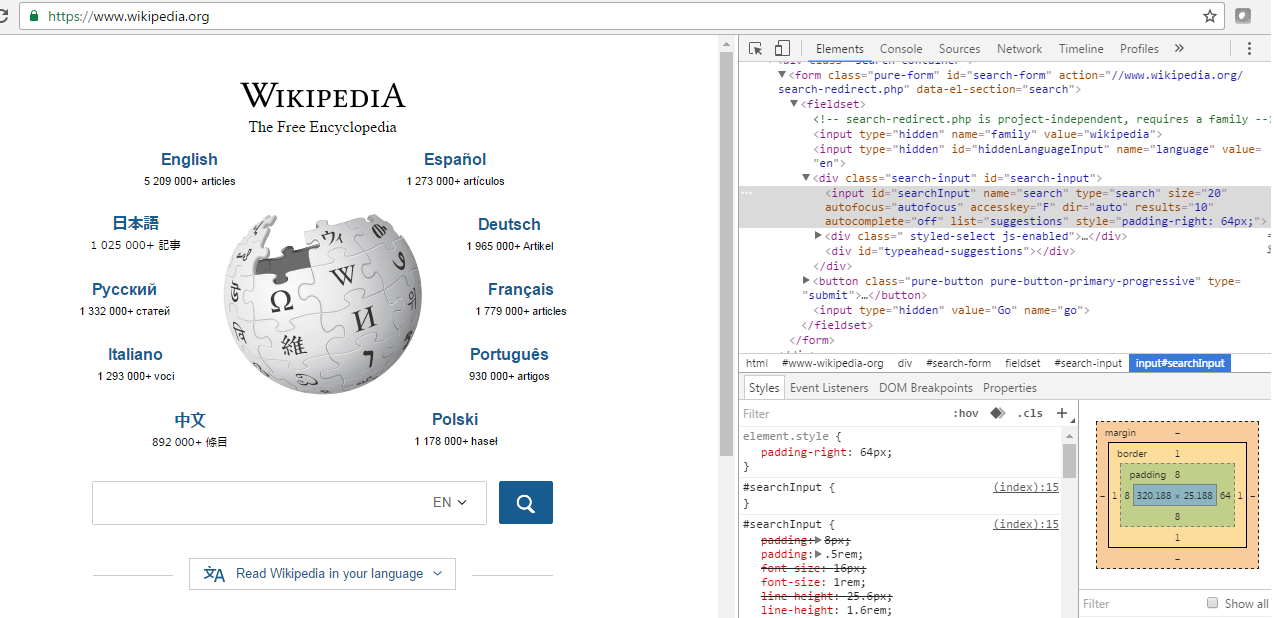Click the (index):15 stylesheet link
Screen dimensions: 1274x618
point(1025,487)
